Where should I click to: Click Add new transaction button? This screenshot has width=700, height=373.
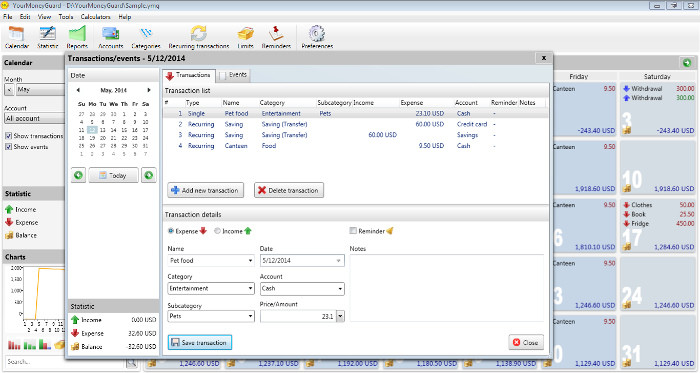(206, 191)
